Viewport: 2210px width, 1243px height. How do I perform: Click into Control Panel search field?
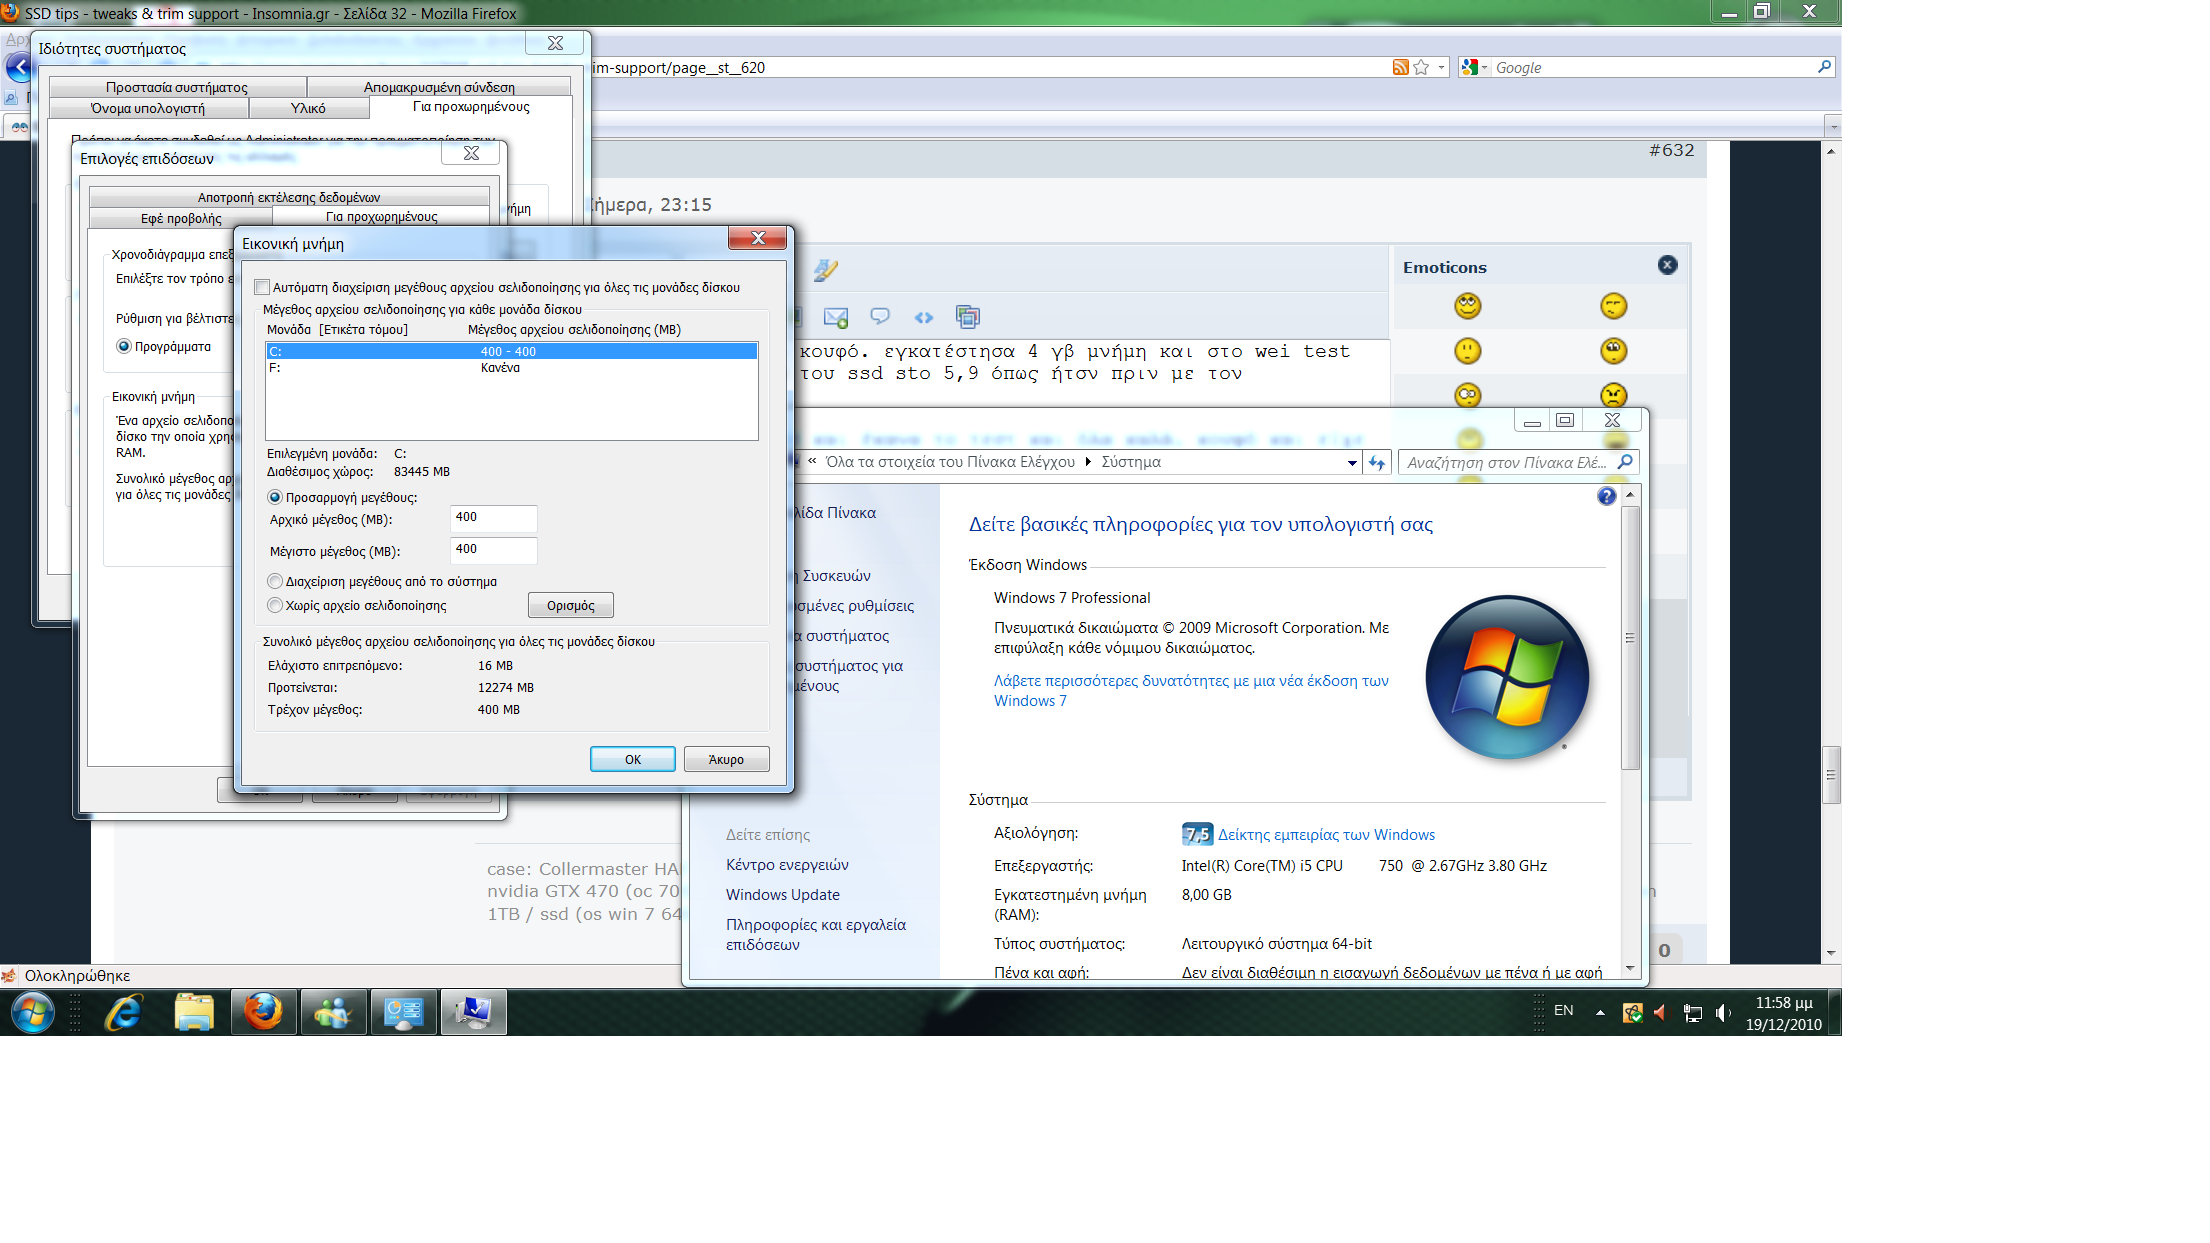(1506, 462)
